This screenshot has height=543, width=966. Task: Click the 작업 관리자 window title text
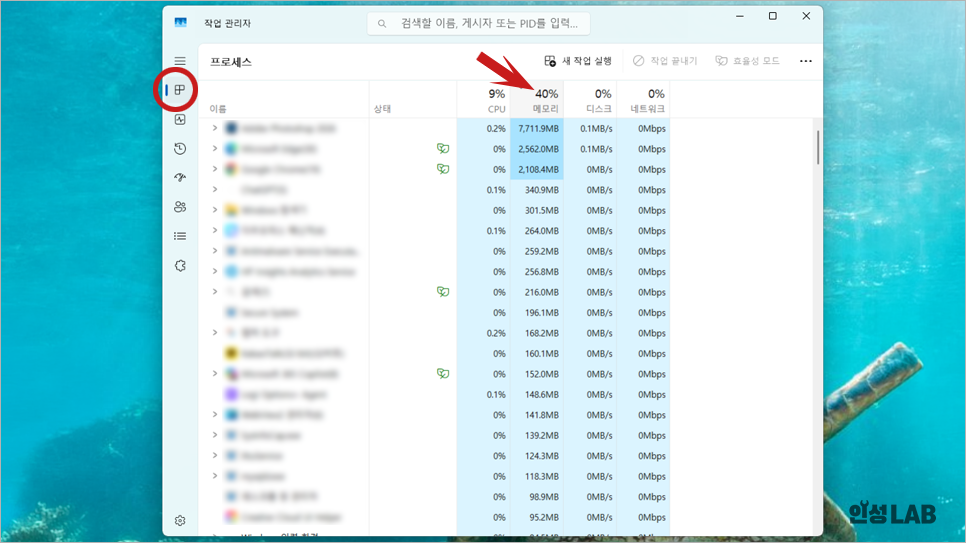(227, 23)
